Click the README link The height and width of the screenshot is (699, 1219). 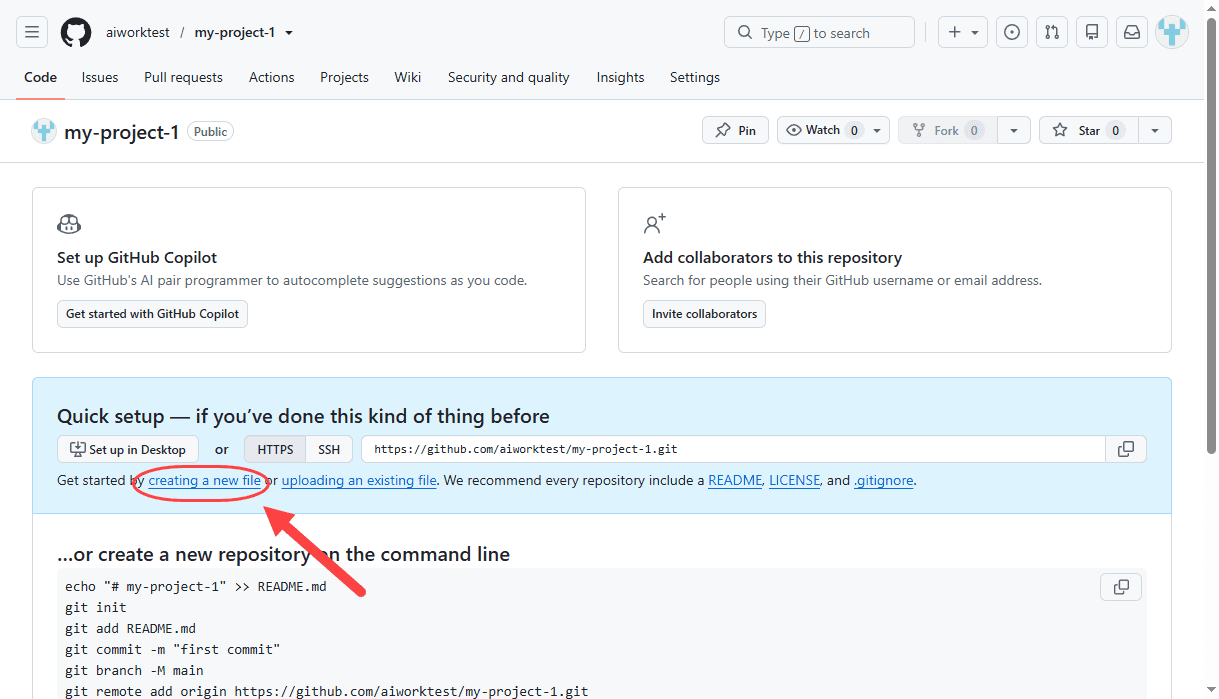point(735,480)
